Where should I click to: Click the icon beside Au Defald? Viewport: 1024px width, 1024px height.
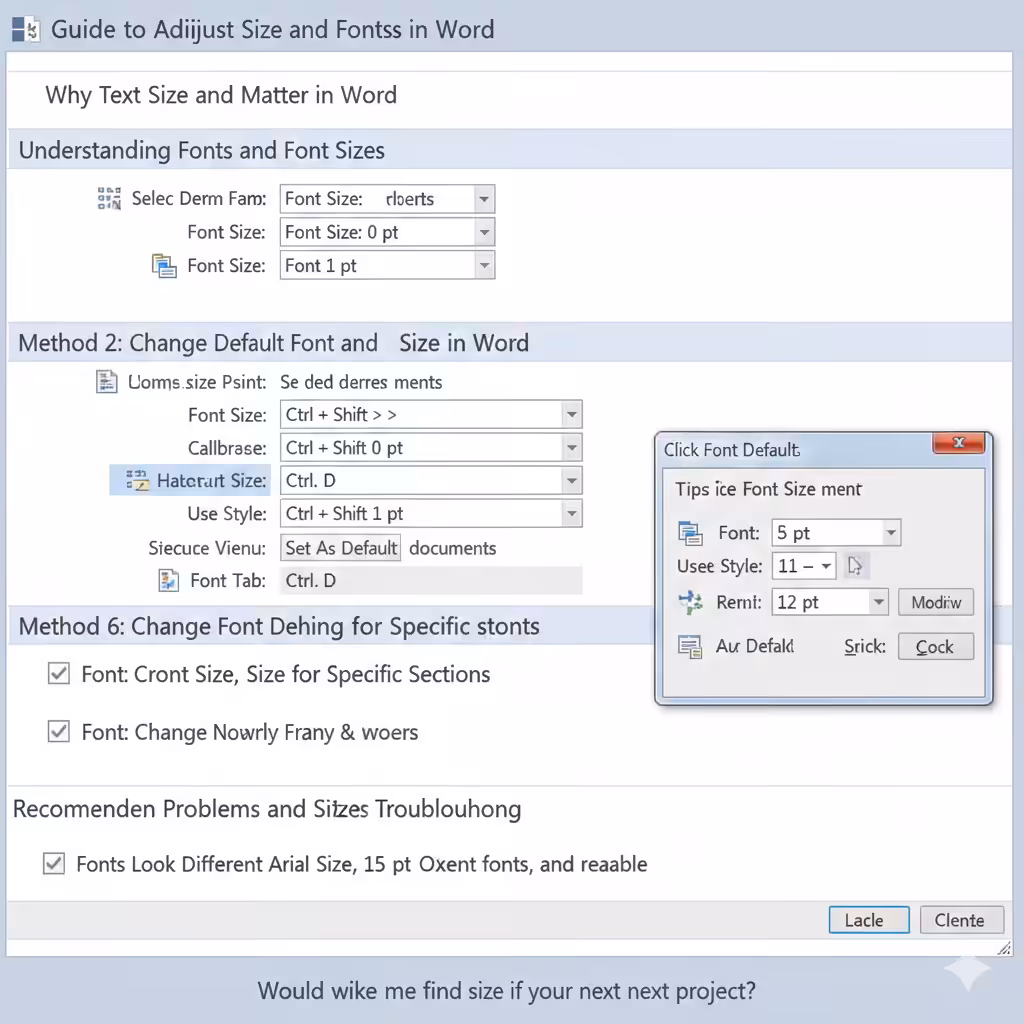[690, 647]
